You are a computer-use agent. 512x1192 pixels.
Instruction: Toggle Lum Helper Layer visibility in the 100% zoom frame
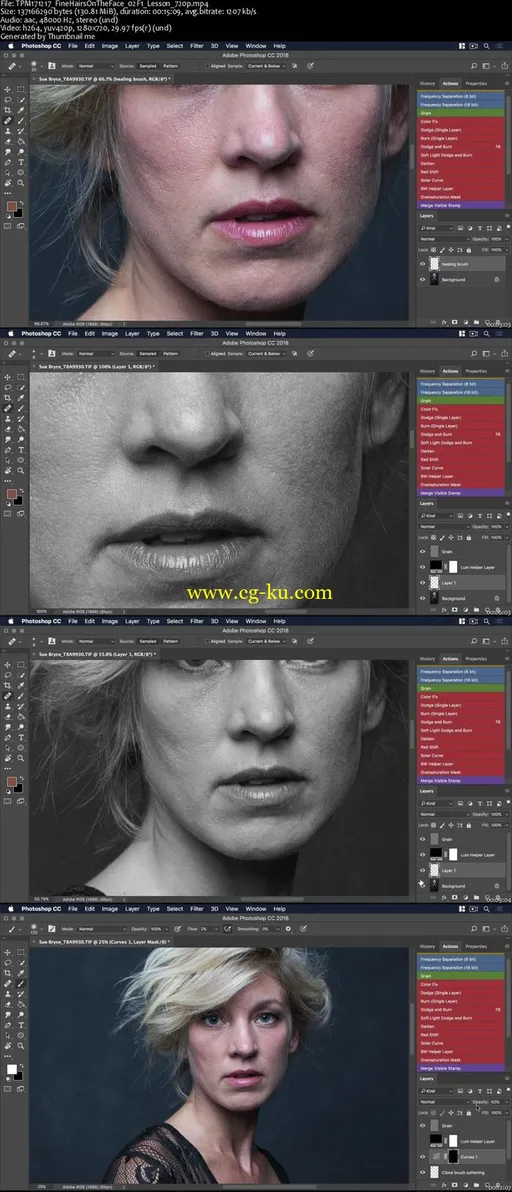coord(422,567)
